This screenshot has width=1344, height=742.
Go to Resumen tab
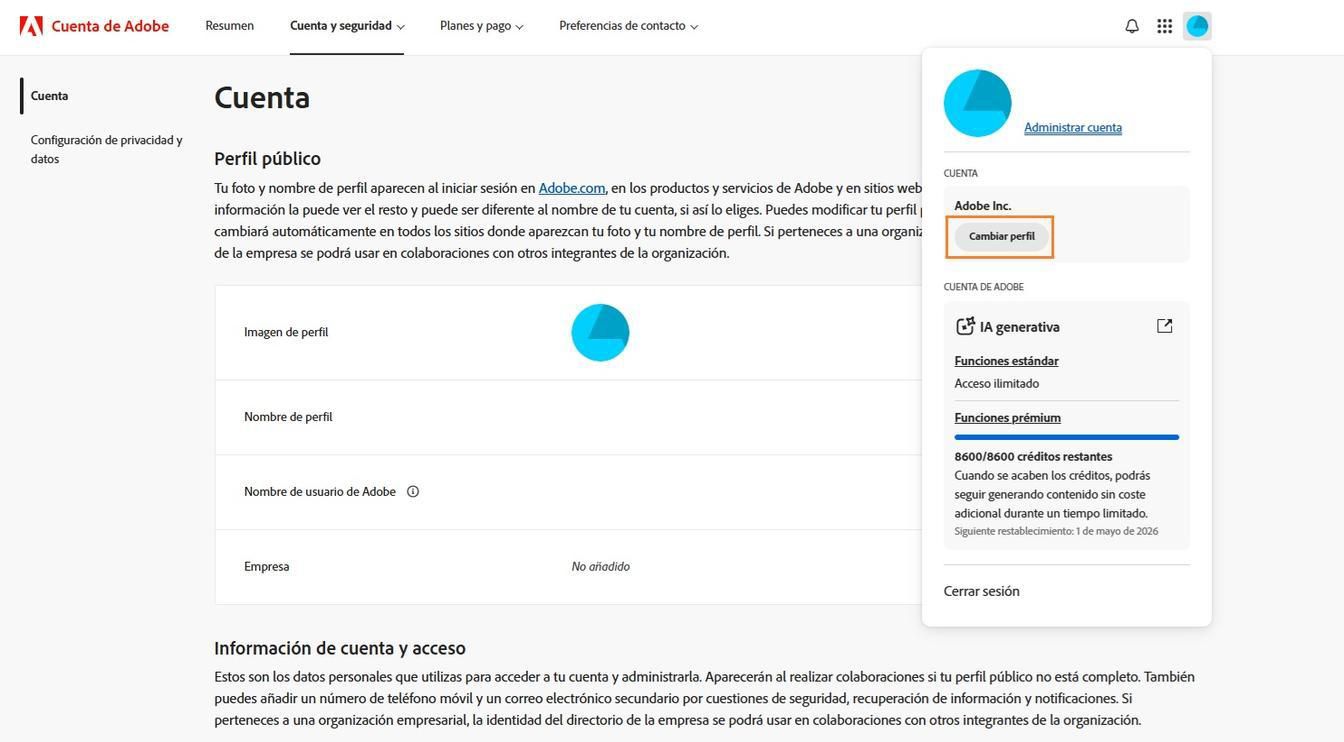pos(229,26)
